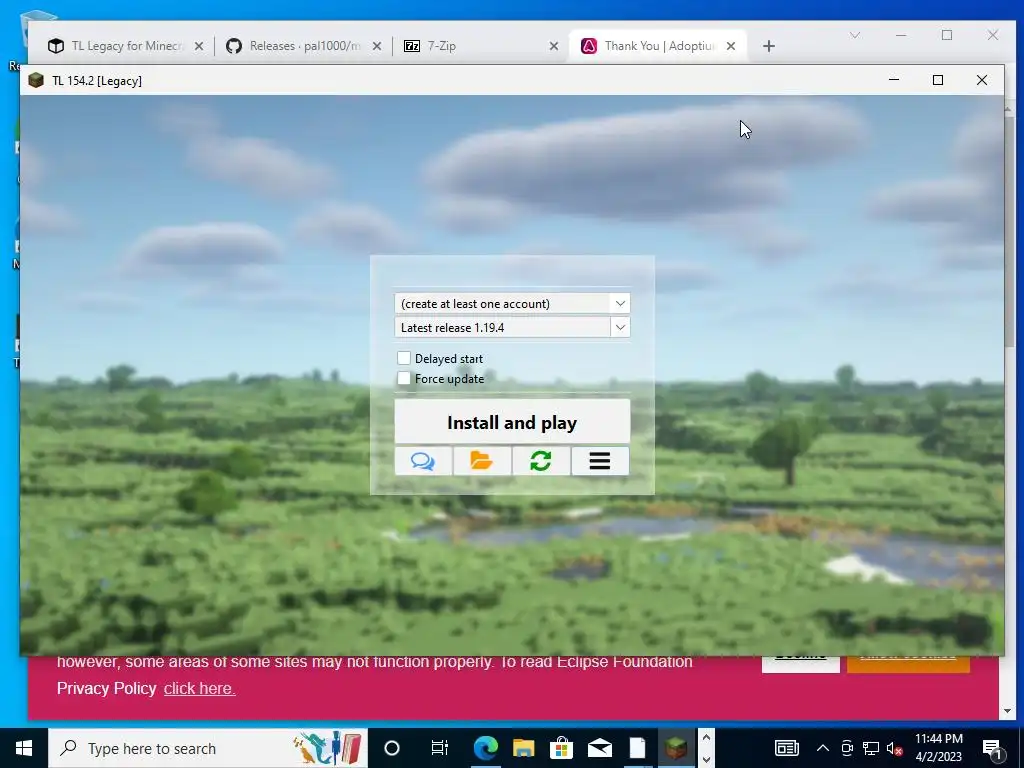This screenshot has width=1024, height=768.
Task: Open the game folder icon button
Action: (482, 461)
